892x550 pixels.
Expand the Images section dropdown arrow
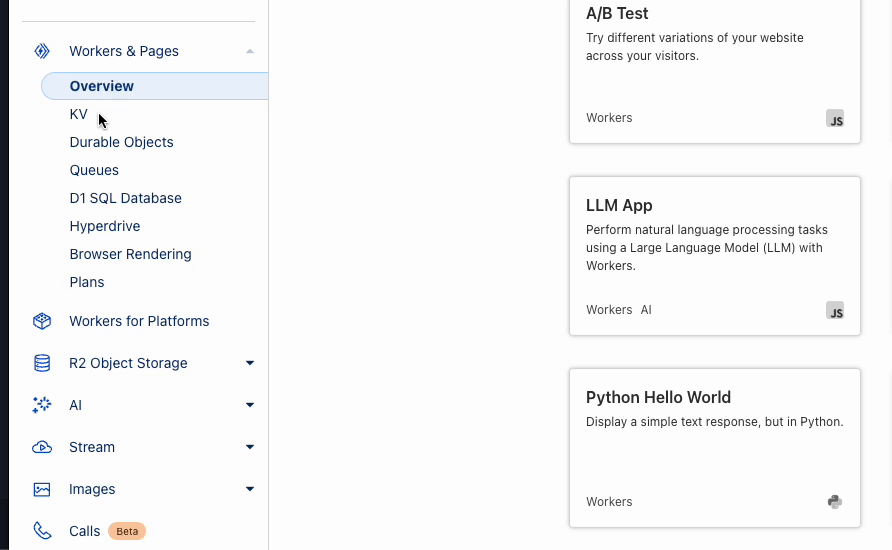point(250,489)
